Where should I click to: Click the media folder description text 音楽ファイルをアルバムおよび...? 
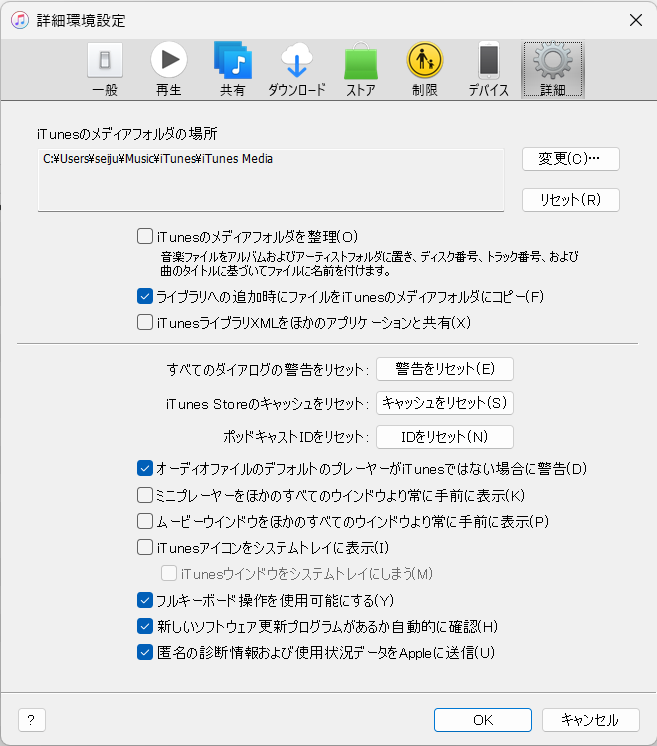369,264
